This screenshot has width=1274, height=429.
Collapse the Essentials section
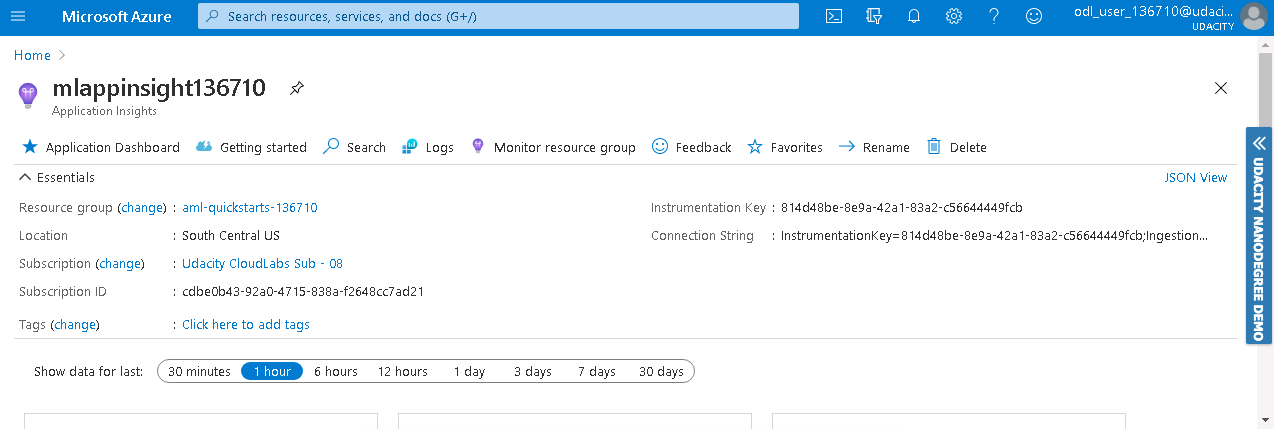57,177
